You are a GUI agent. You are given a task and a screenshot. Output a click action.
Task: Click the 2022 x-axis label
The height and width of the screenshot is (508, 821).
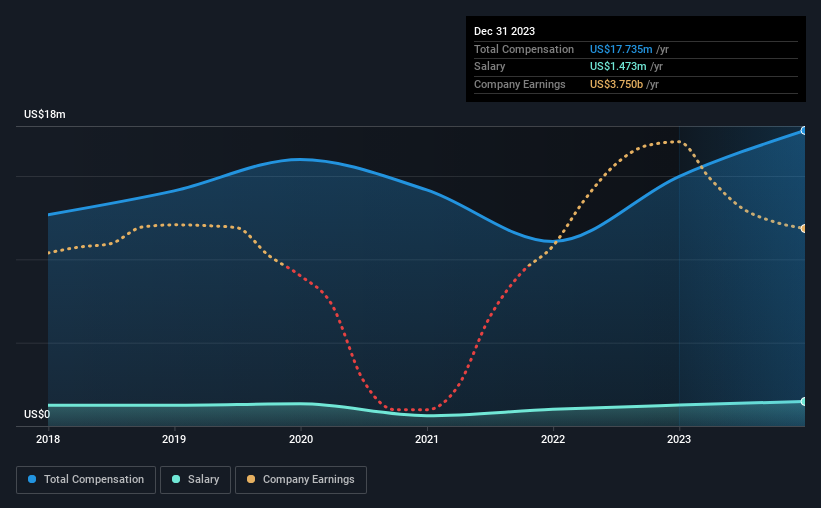553,439
